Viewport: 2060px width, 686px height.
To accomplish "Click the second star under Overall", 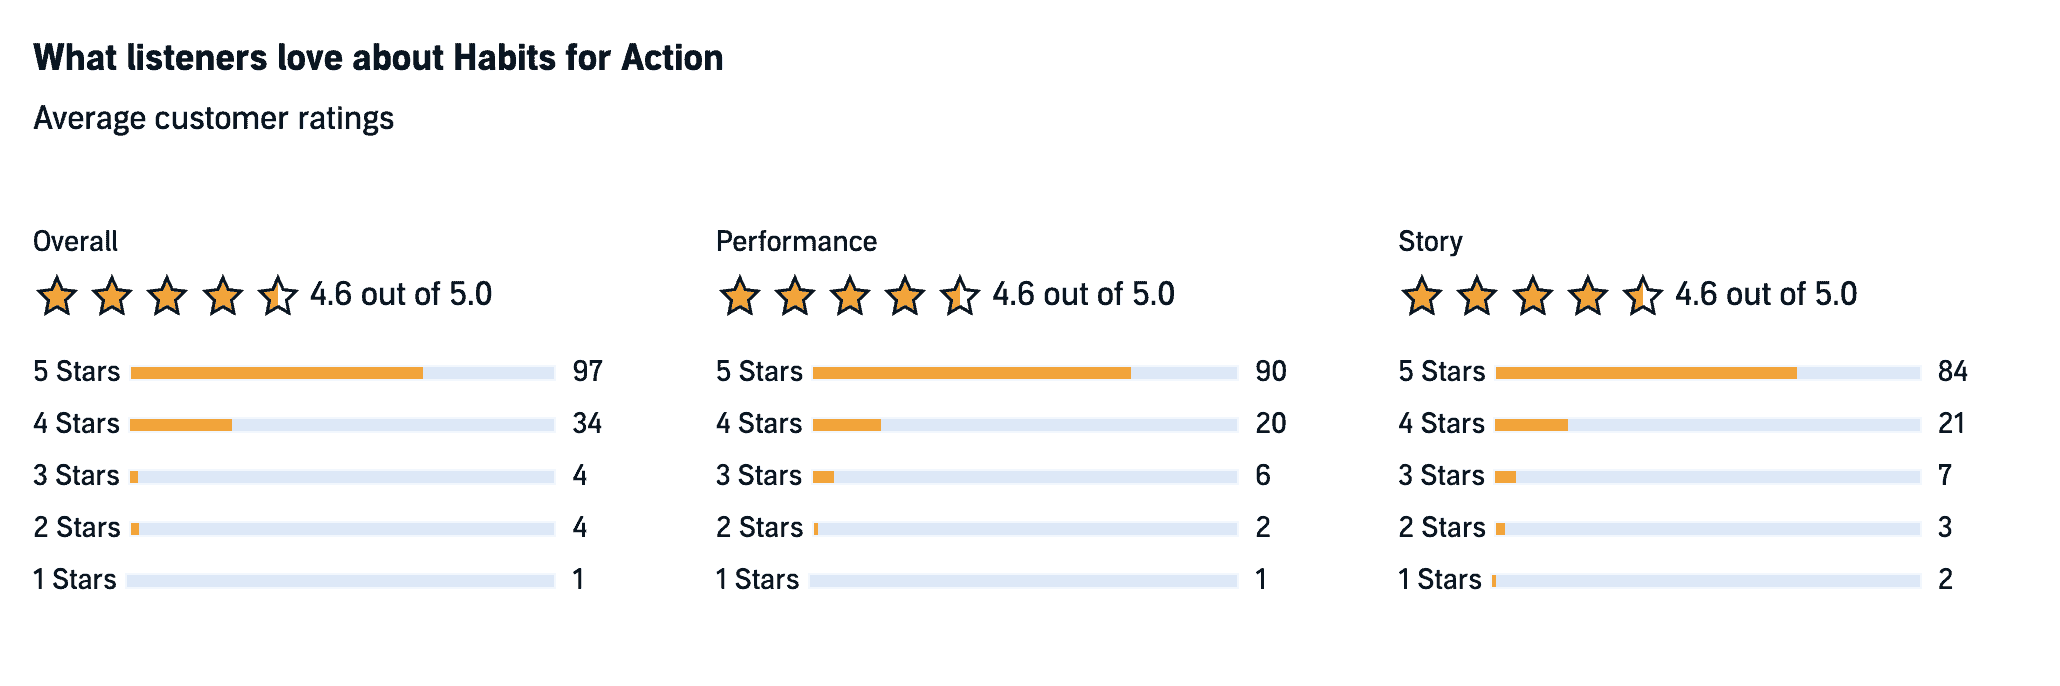I will click(x=111, y=297).
